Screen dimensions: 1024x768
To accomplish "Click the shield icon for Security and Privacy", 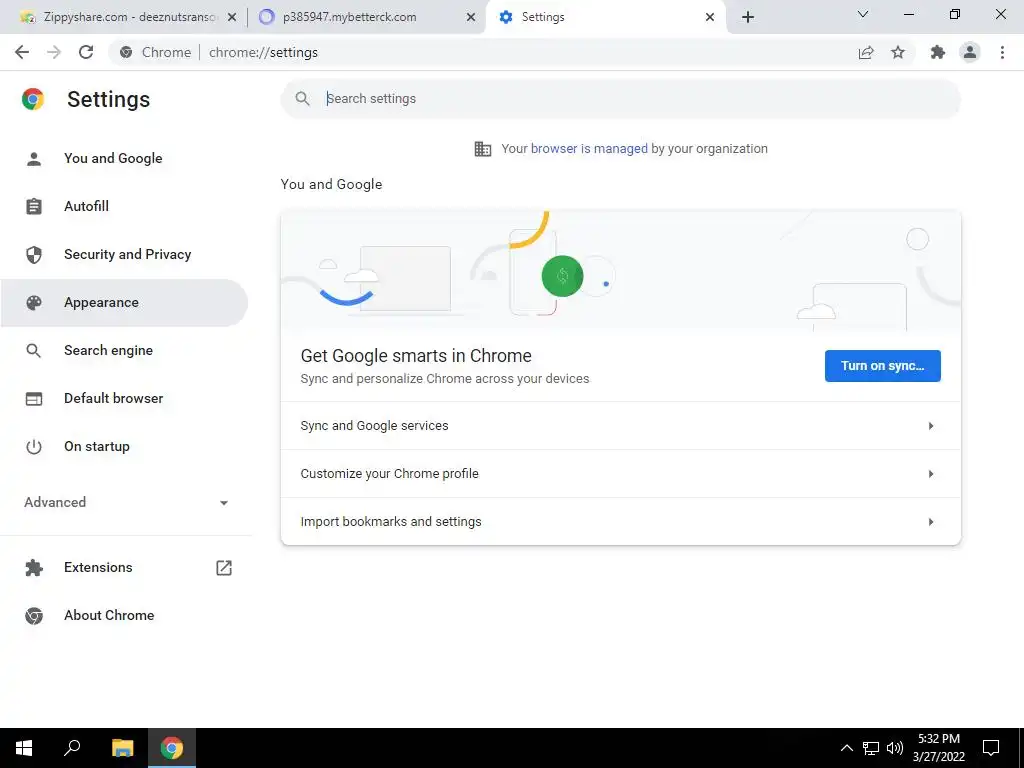I will click(x=34, y=255).
